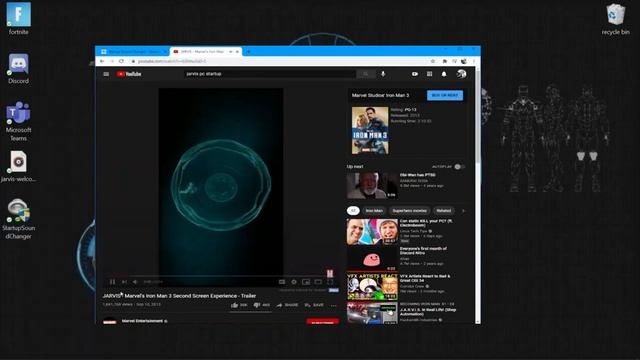Bookmark this page with the star icon
The width and height of the screenshot is (640, 360).
433,61
